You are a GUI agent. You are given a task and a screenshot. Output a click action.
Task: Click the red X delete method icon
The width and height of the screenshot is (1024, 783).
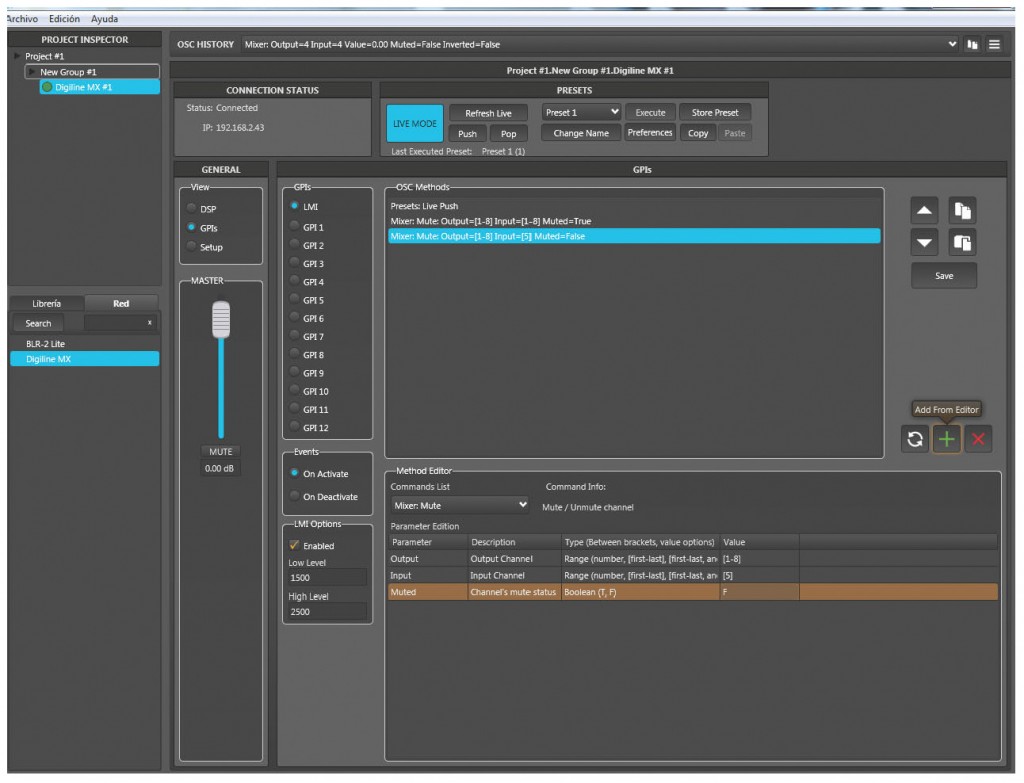tap(978, 440)
